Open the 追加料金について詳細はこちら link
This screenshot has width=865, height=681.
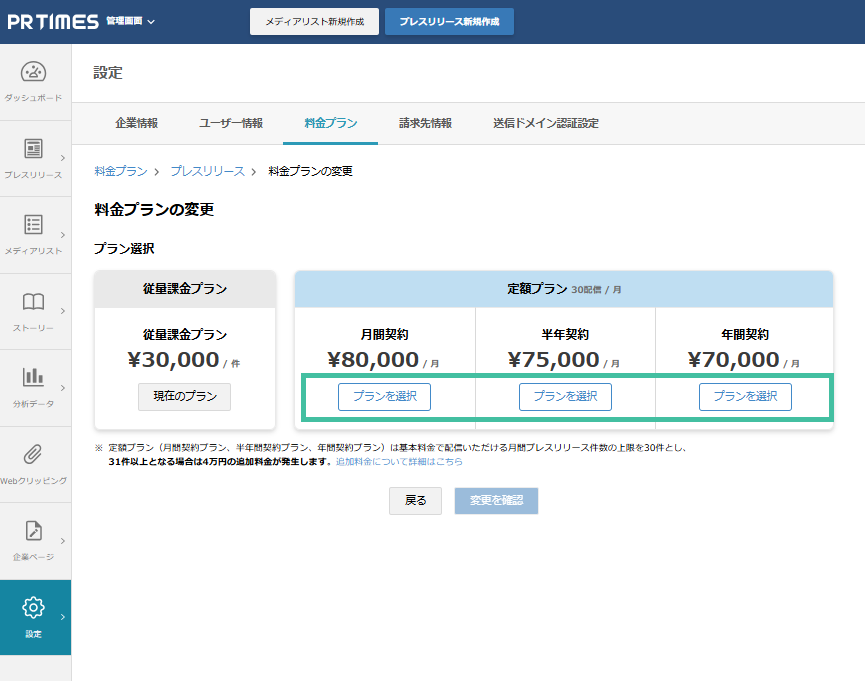pyautogui.click(x=399, y=462)
